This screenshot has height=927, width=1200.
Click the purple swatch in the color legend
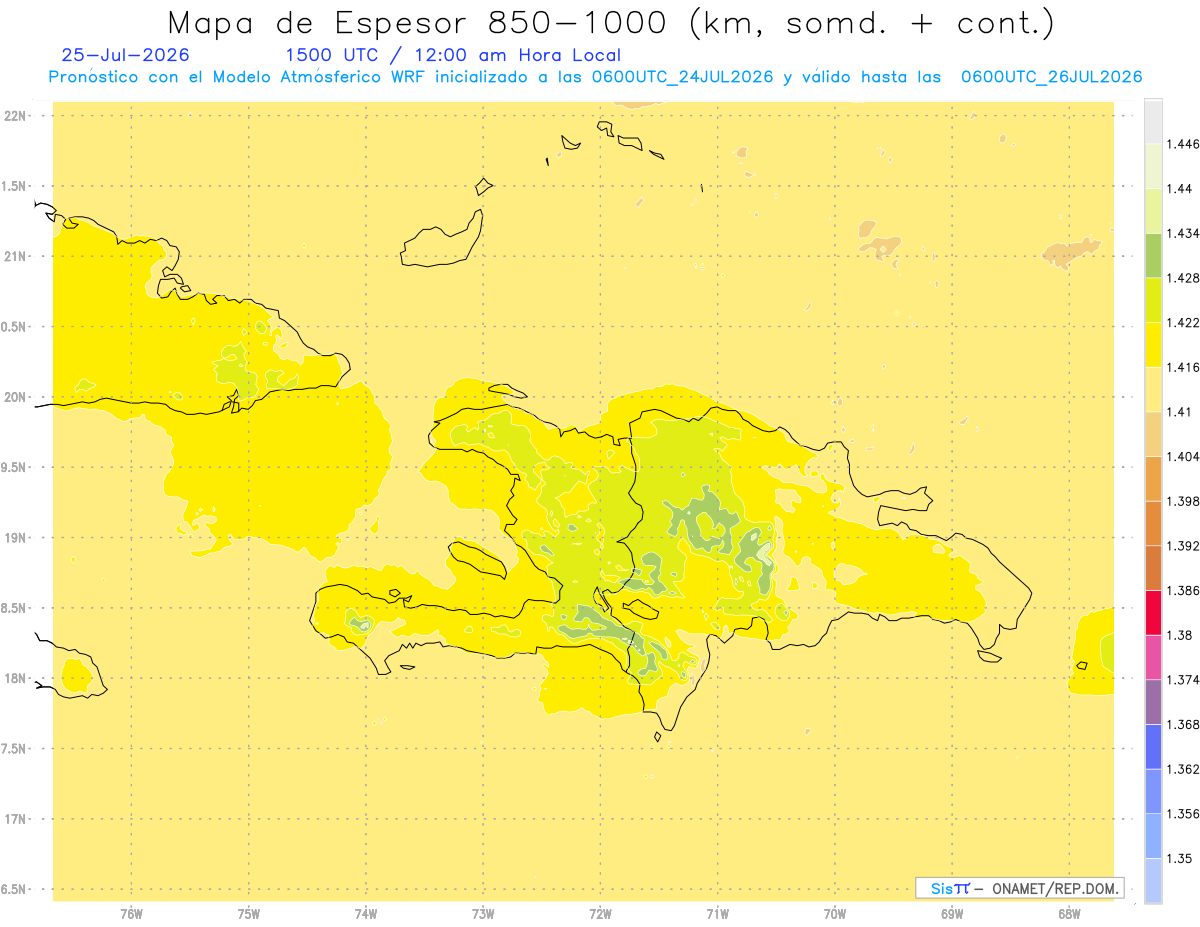(1153, 701)
